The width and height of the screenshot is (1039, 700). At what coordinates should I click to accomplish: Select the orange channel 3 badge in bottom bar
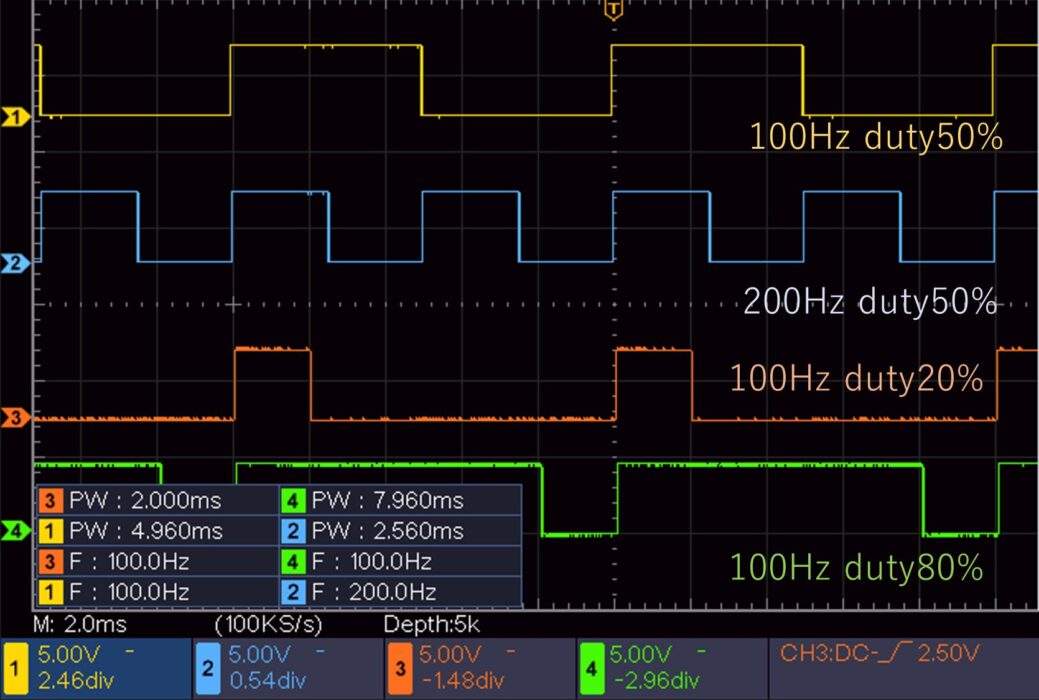click(400, 669)
